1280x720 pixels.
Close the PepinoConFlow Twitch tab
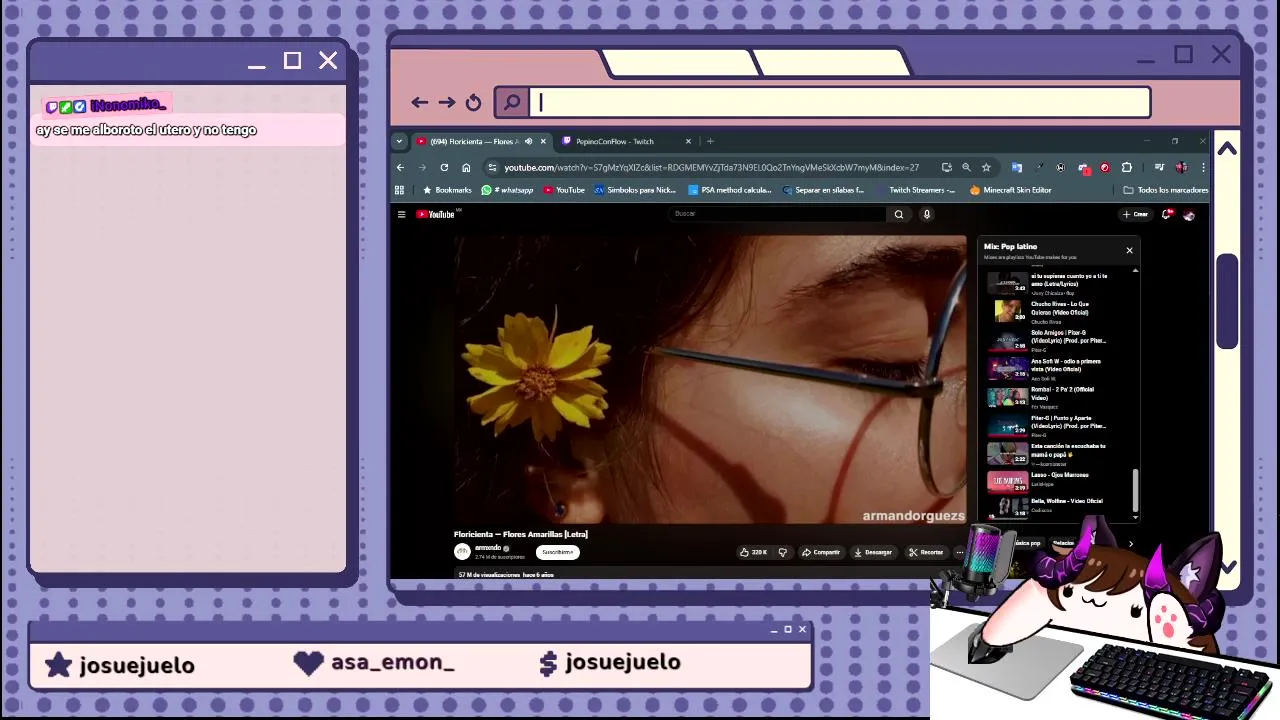(688, 141)
